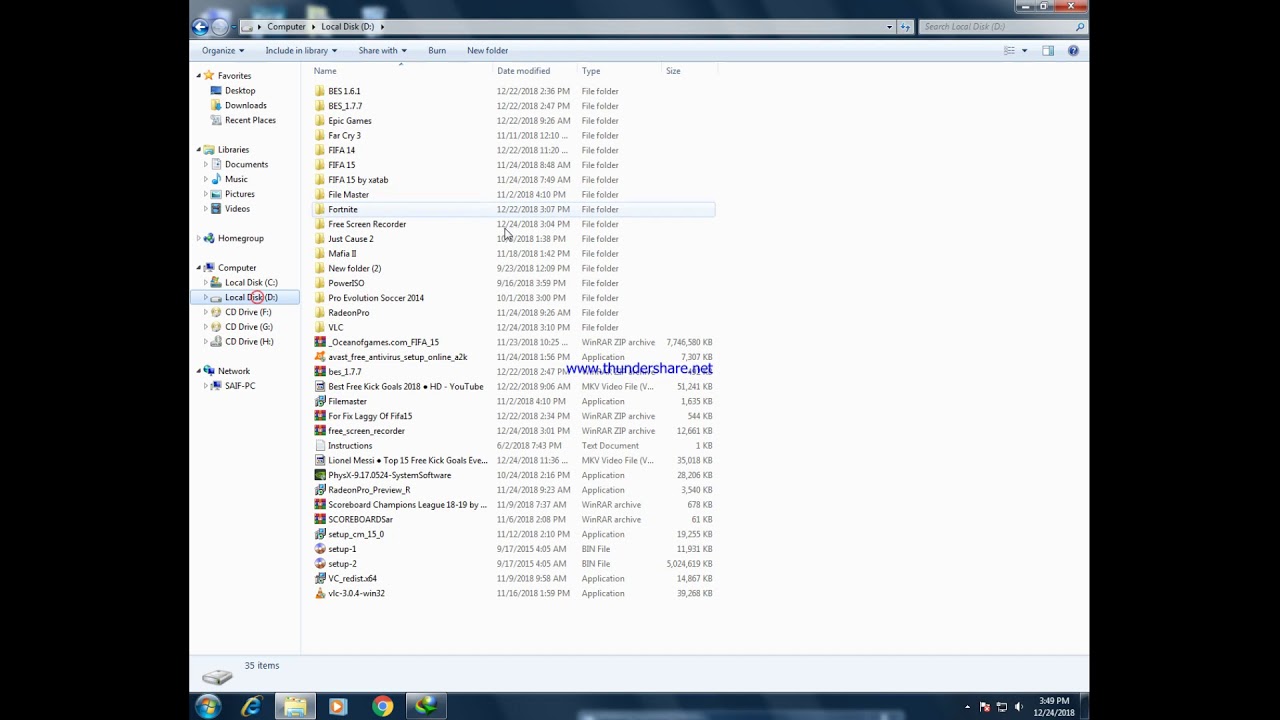Launch Internet Explorer from taskbar
This screenshot has height=720, width=1280.
(x=251, y=706)
